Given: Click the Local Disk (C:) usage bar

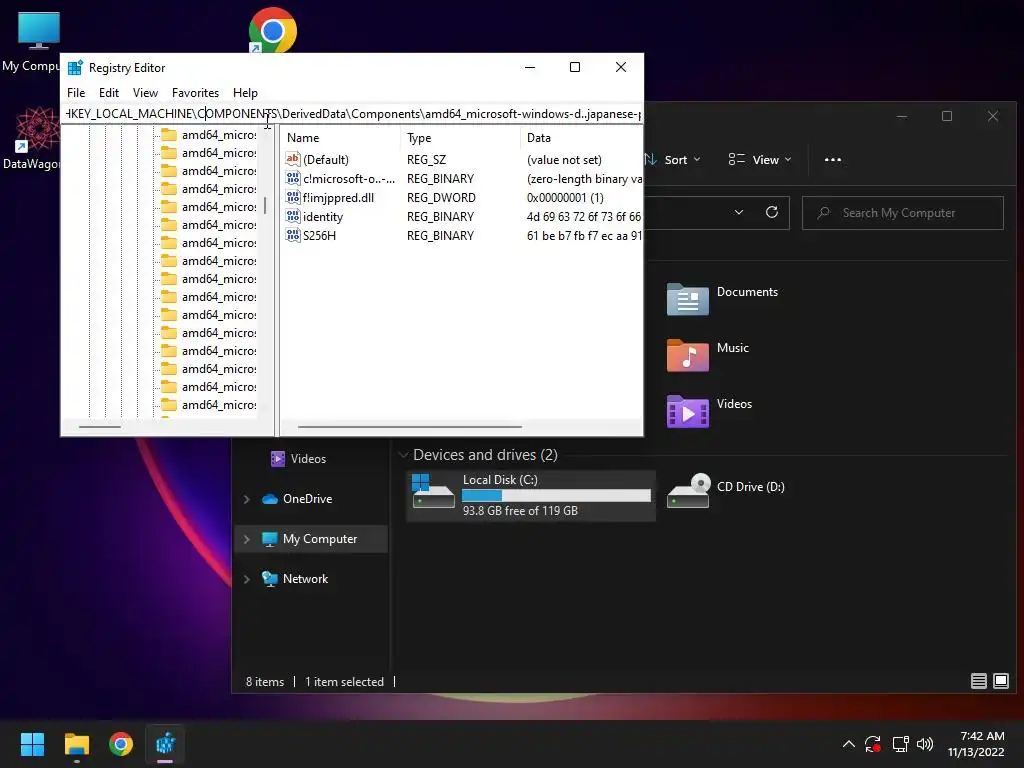Looking at the screenshot, I should (556, 496).
